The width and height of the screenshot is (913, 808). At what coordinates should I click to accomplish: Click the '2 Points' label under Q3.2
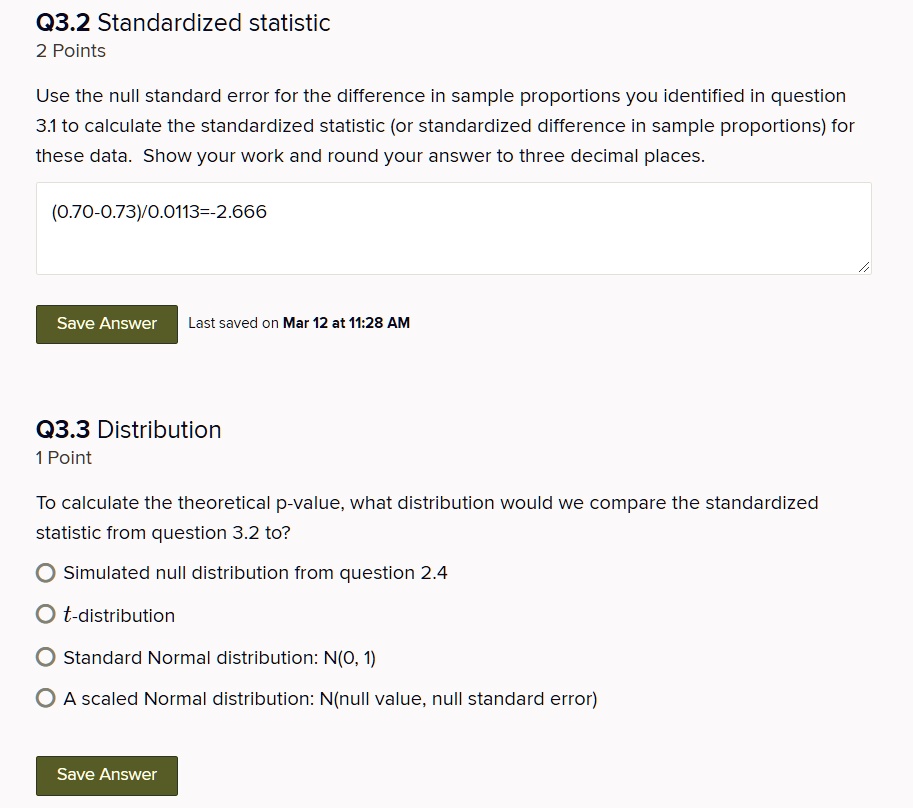70,50
